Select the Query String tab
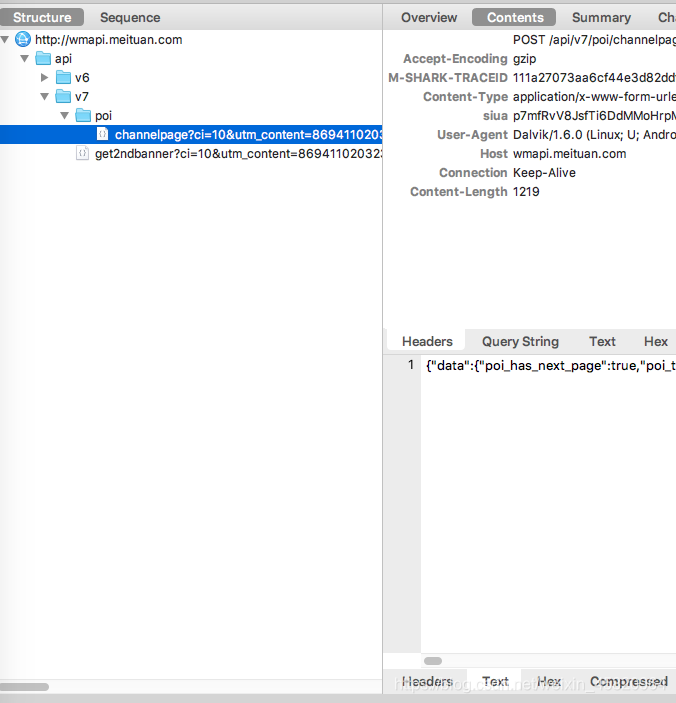Image resolution: width=676 pixels, height=703 pixels. tap(520, 341)
